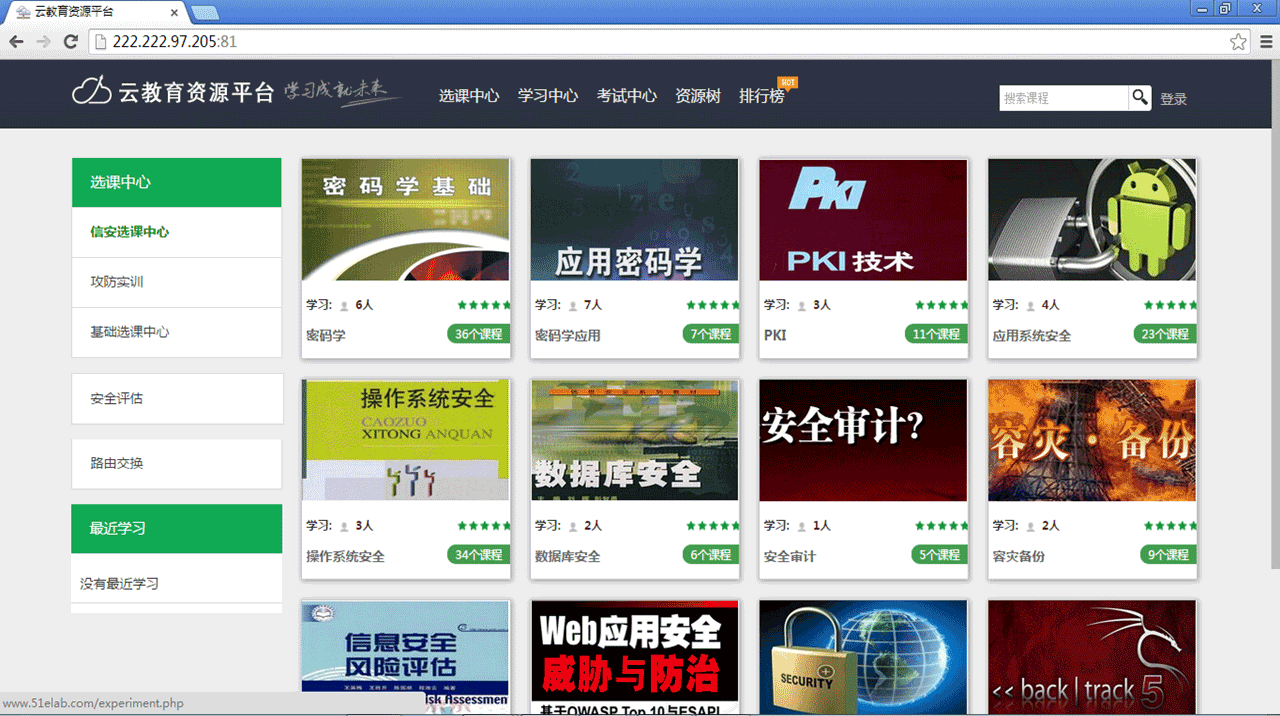
Task: Select 信安选课中心 in the sidebar
Action: 176,232
